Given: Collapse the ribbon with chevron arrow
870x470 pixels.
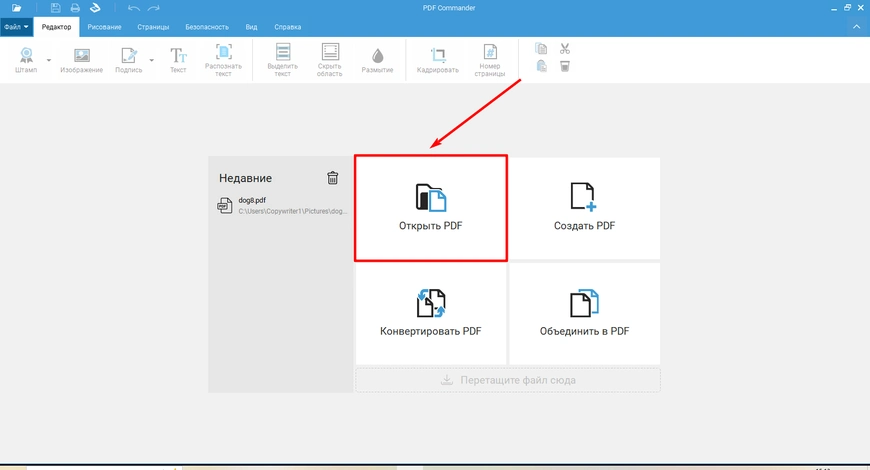Looking at the screenshot, I should (856, 27).
